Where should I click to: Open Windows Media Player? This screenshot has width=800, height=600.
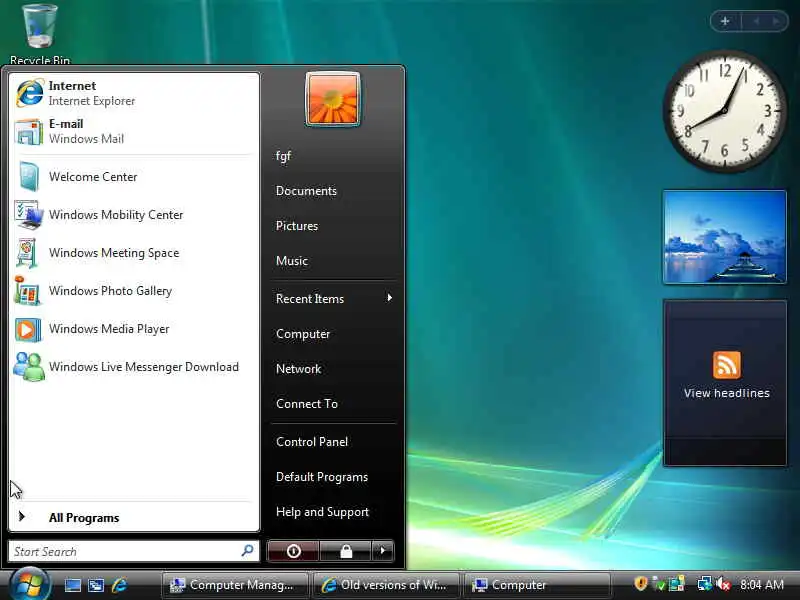click(134, 329)
